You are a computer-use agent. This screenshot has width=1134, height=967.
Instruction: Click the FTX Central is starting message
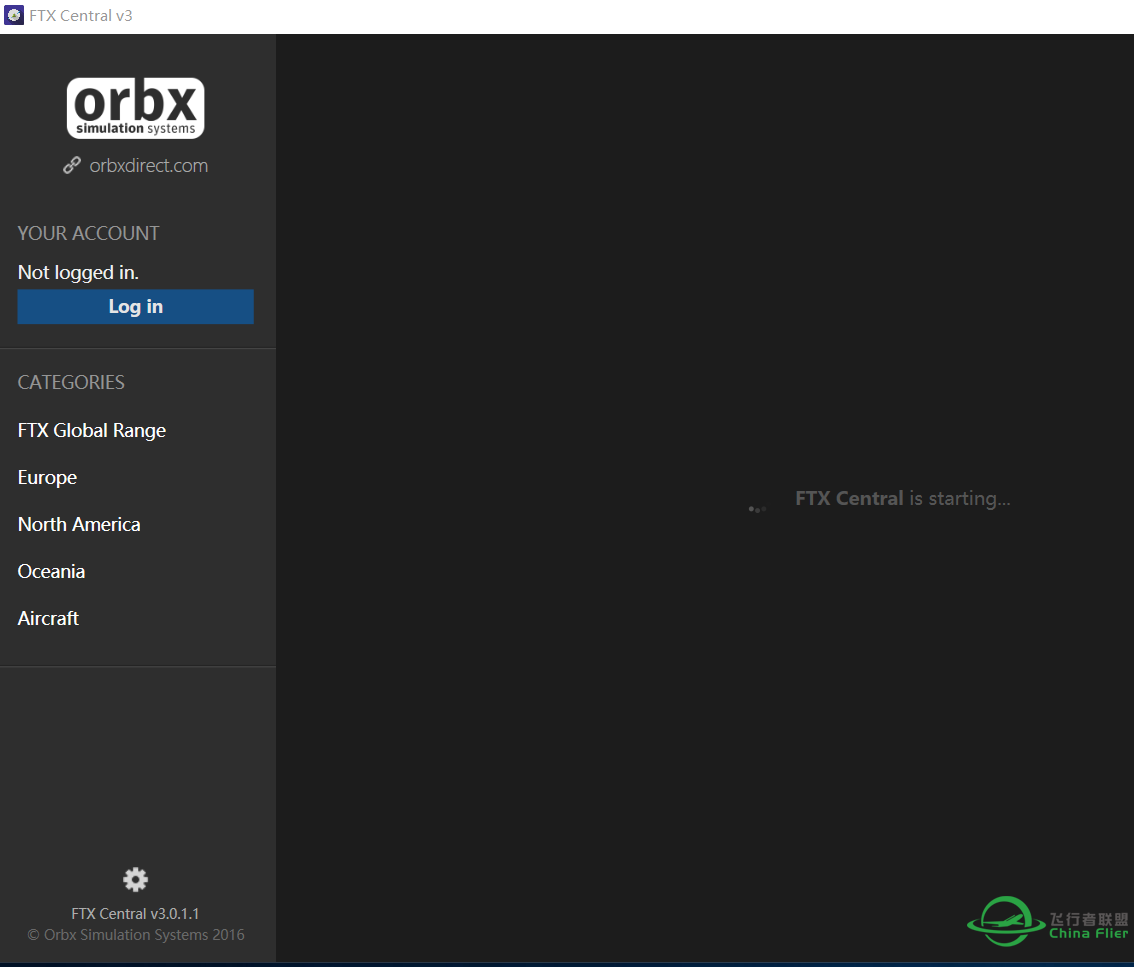(x=902, y=498)
